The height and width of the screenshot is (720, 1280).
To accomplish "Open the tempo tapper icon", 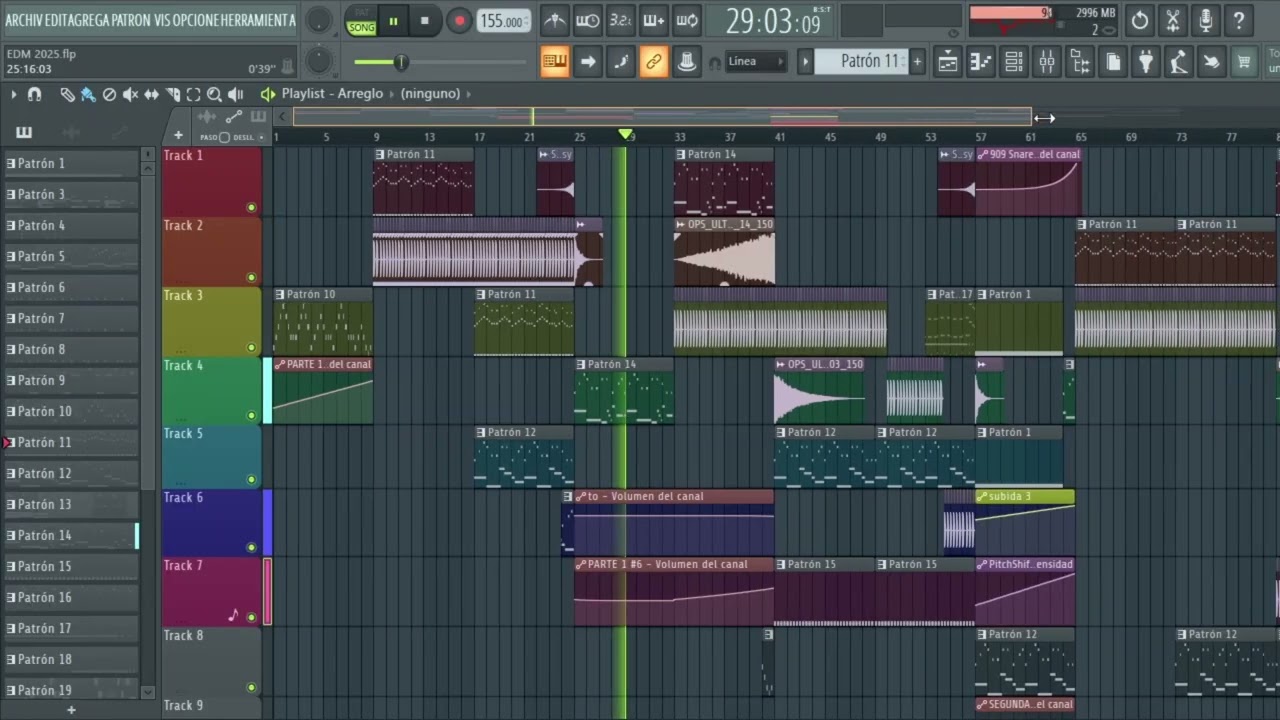I will pos(1179,62).
